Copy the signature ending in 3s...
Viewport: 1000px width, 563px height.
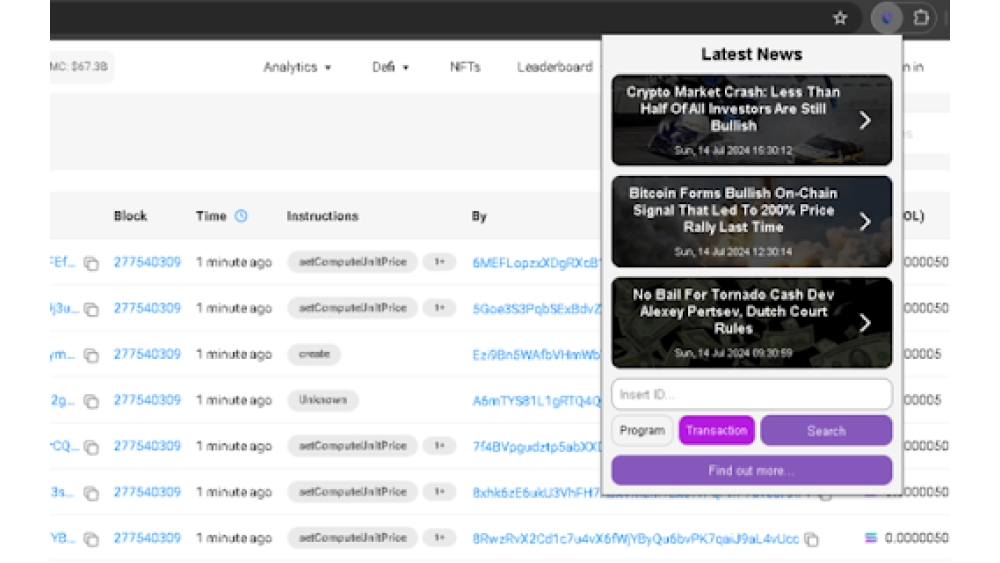pyautogui.click(x=91, y=493)
